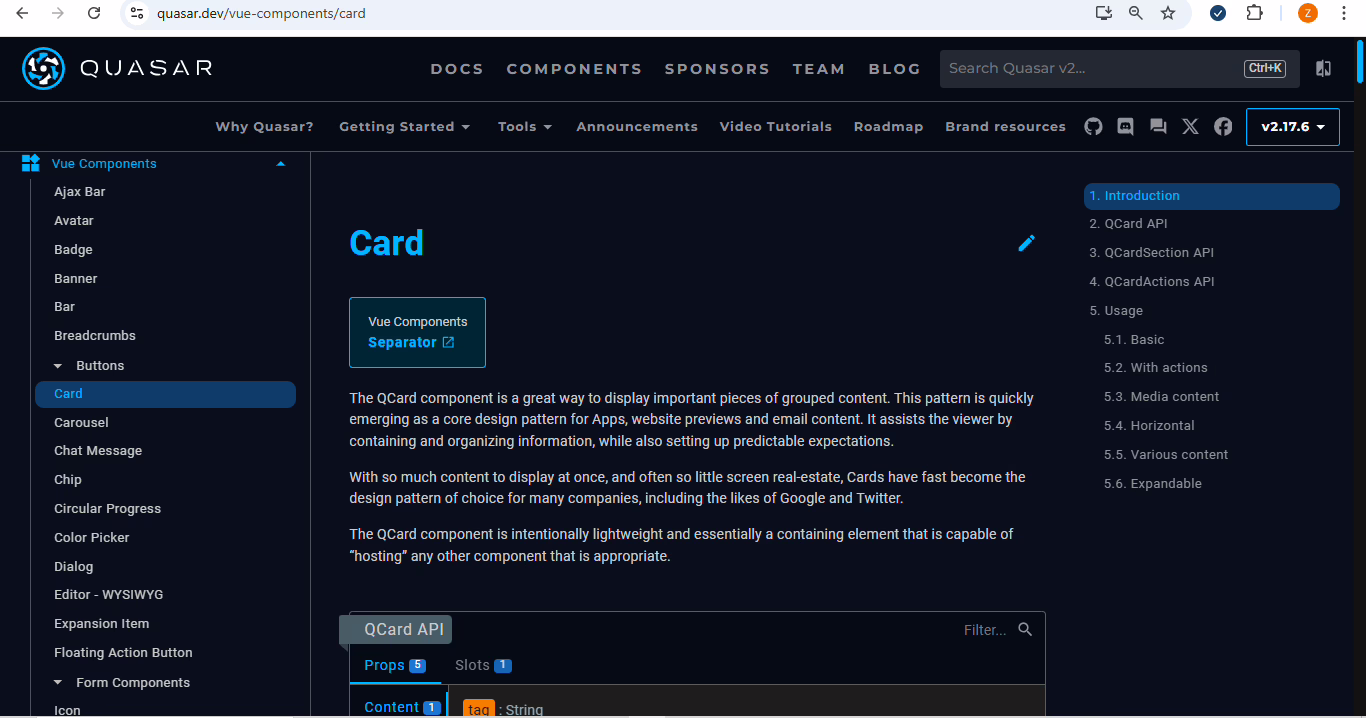
Task: Select the Content category tab
Action: [399, 707]
